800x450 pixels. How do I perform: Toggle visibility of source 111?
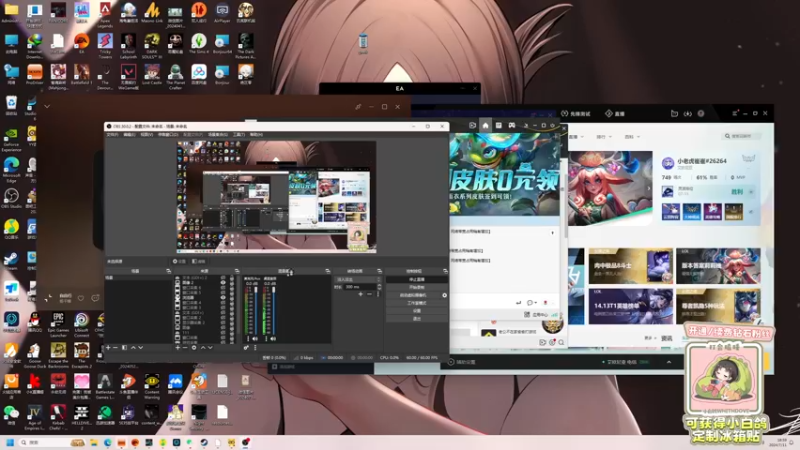[x=222, y=332]
